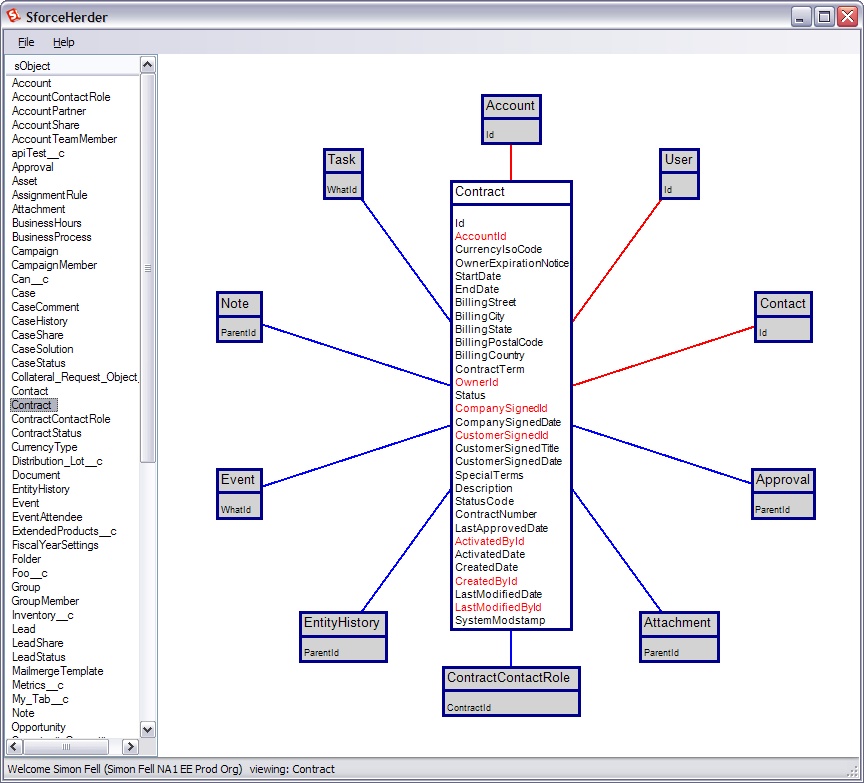The image size is (864, 783).
Task: Select the highlighted Contract list entry
Action: click(34, 405)
